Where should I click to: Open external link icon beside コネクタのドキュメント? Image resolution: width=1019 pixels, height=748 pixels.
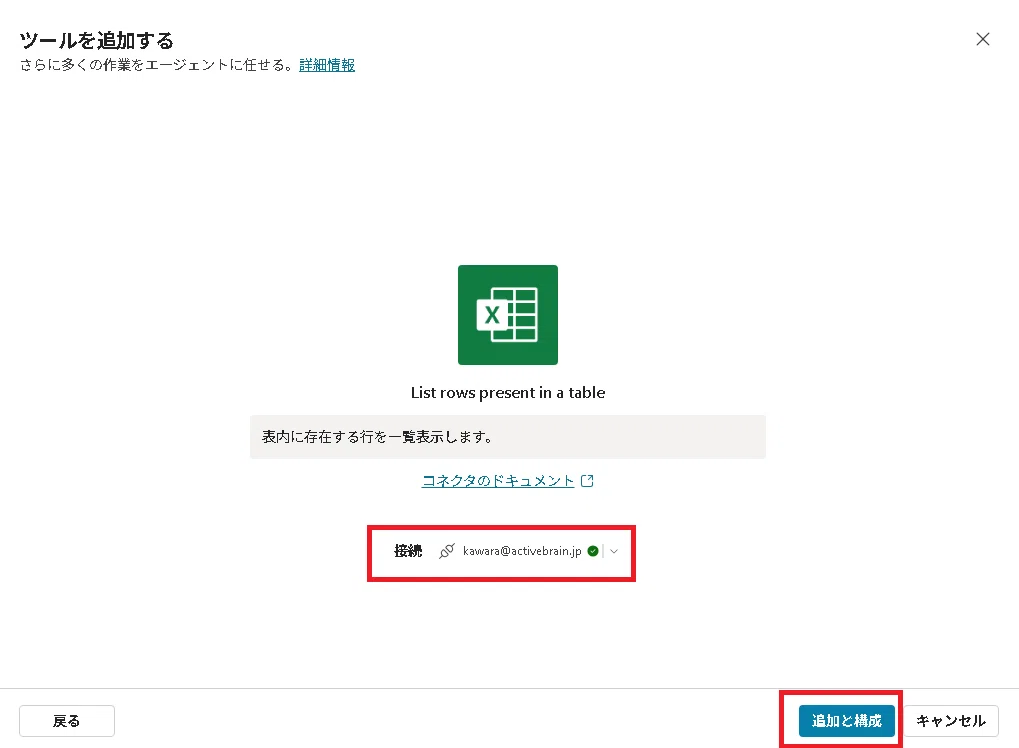coord(587,481)
